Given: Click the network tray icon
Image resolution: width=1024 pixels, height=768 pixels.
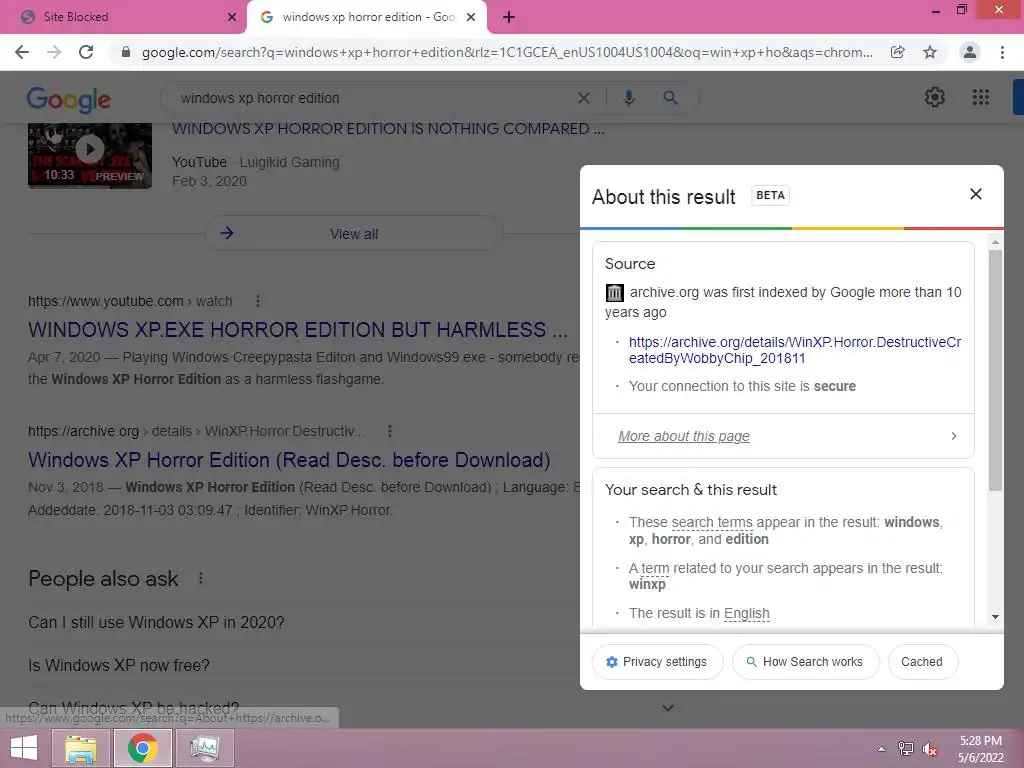Looking at the screenshot, I should 906,749.
